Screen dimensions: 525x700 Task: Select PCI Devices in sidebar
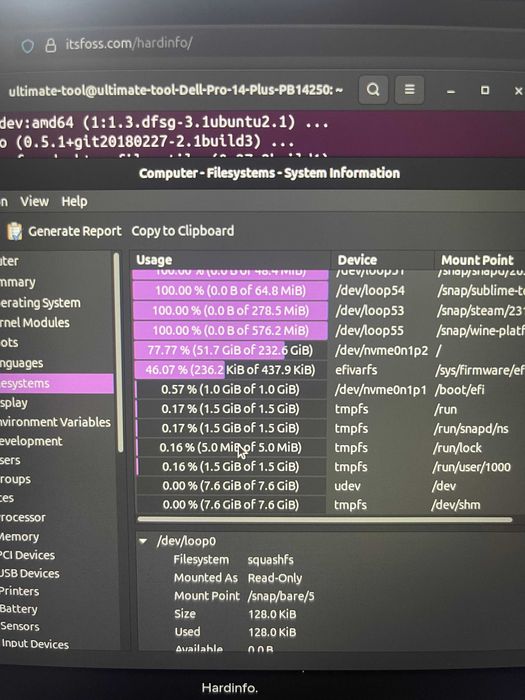pyautogui.click(x=27, y=555)
